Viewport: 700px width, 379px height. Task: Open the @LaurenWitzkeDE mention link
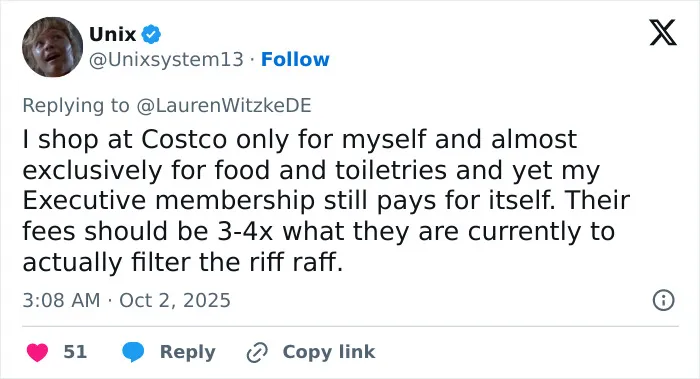[224, 105]
